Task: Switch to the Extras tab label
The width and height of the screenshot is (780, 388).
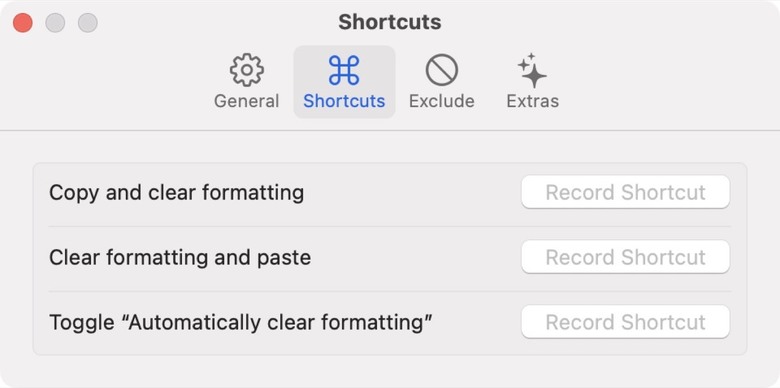Action: coord(533,101)
